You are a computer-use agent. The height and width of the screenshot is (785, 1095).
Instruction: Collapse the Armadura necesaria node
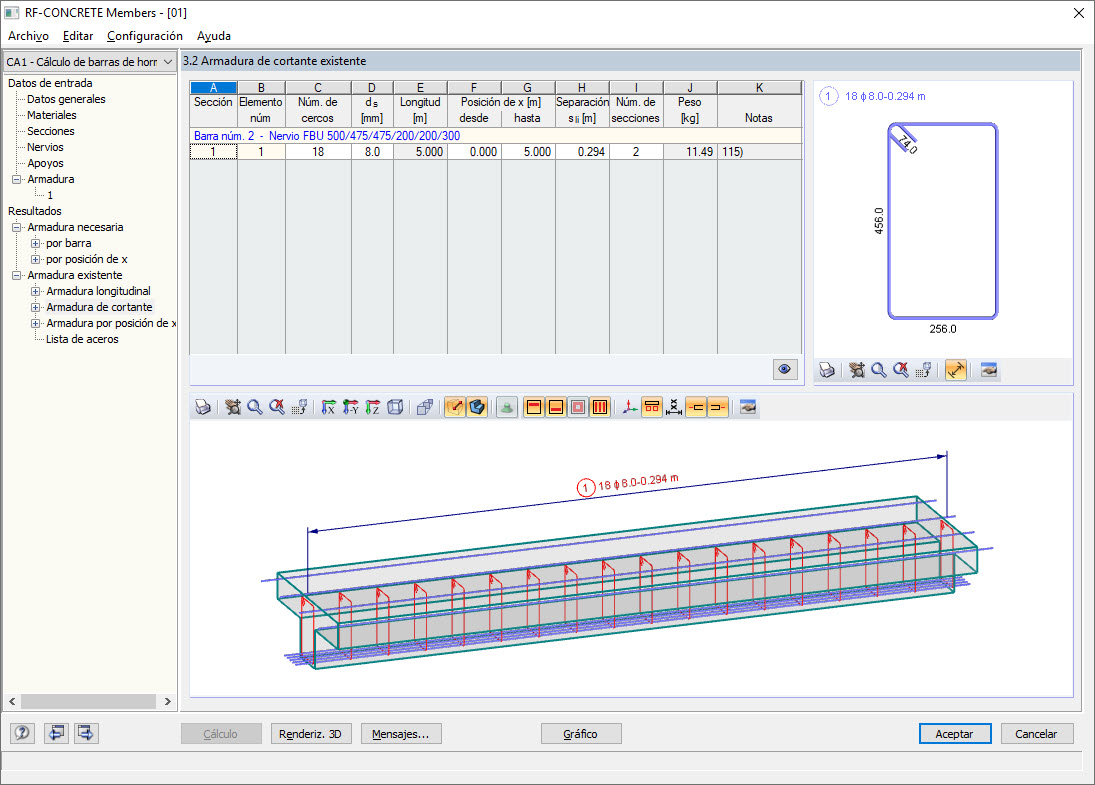pos(17,228)
